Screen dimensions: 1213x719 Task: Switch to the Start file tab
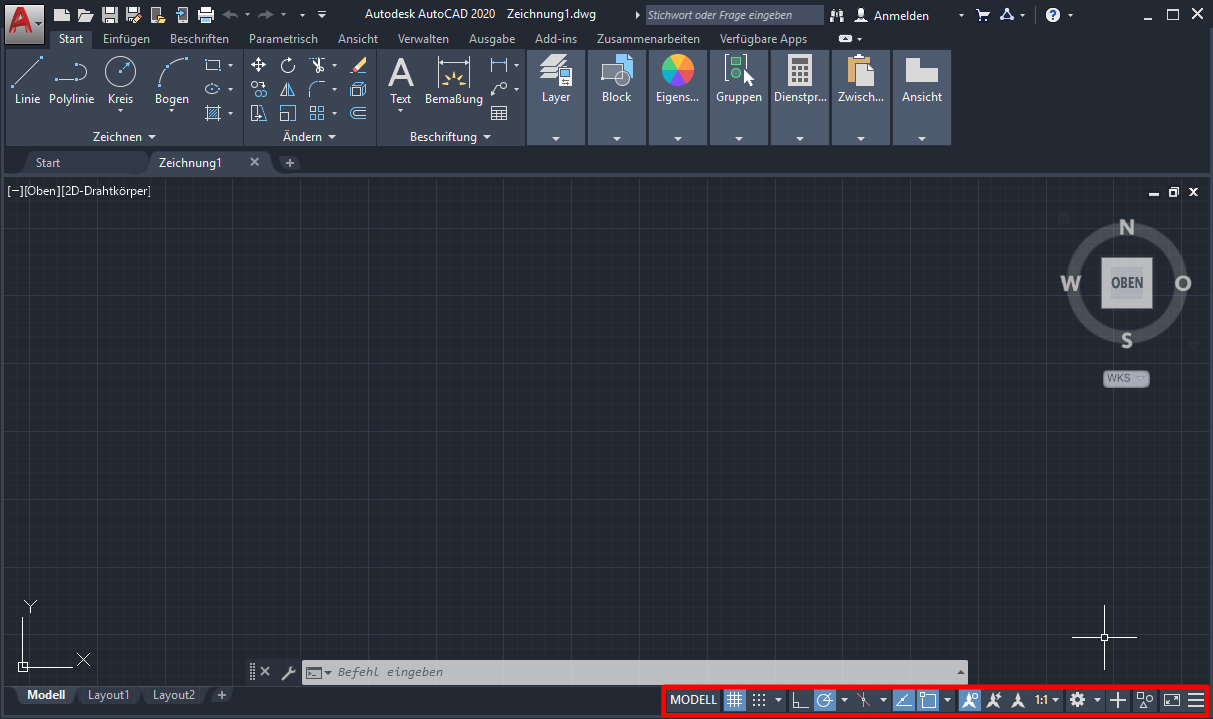click(x=48, y=162)
